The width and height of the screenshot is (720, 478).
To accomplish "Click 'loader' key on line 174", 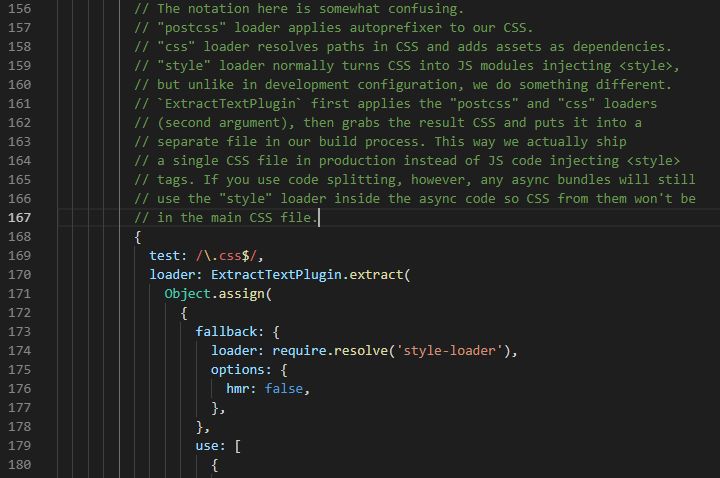I will point(234,351).
